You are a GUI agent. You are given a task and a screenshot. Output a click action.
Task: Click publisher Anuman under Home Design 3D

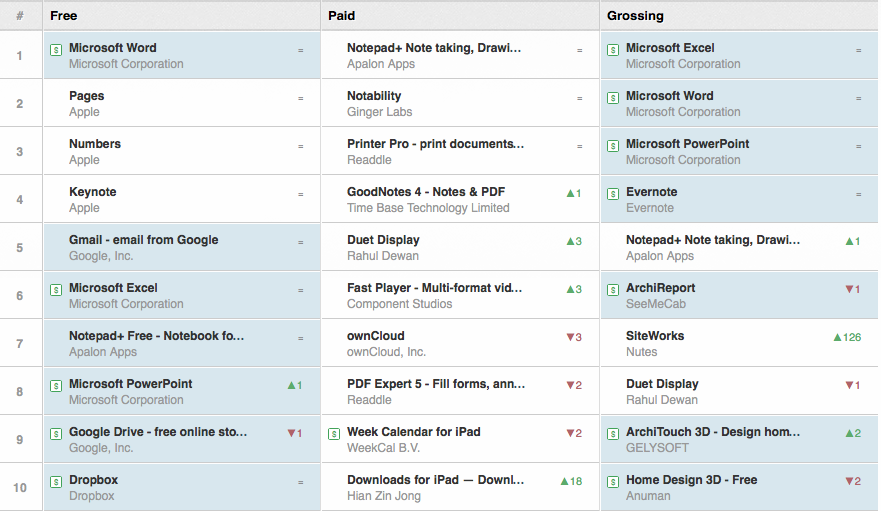coord(648,496)
